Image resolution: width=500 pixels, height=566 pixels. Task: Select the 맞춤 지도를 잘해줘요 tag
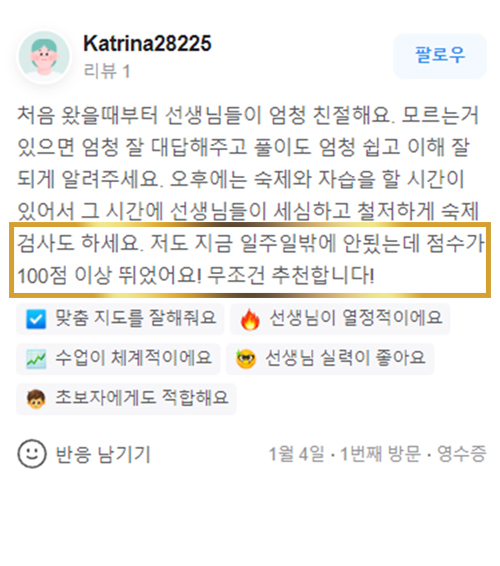click(120, 319)
